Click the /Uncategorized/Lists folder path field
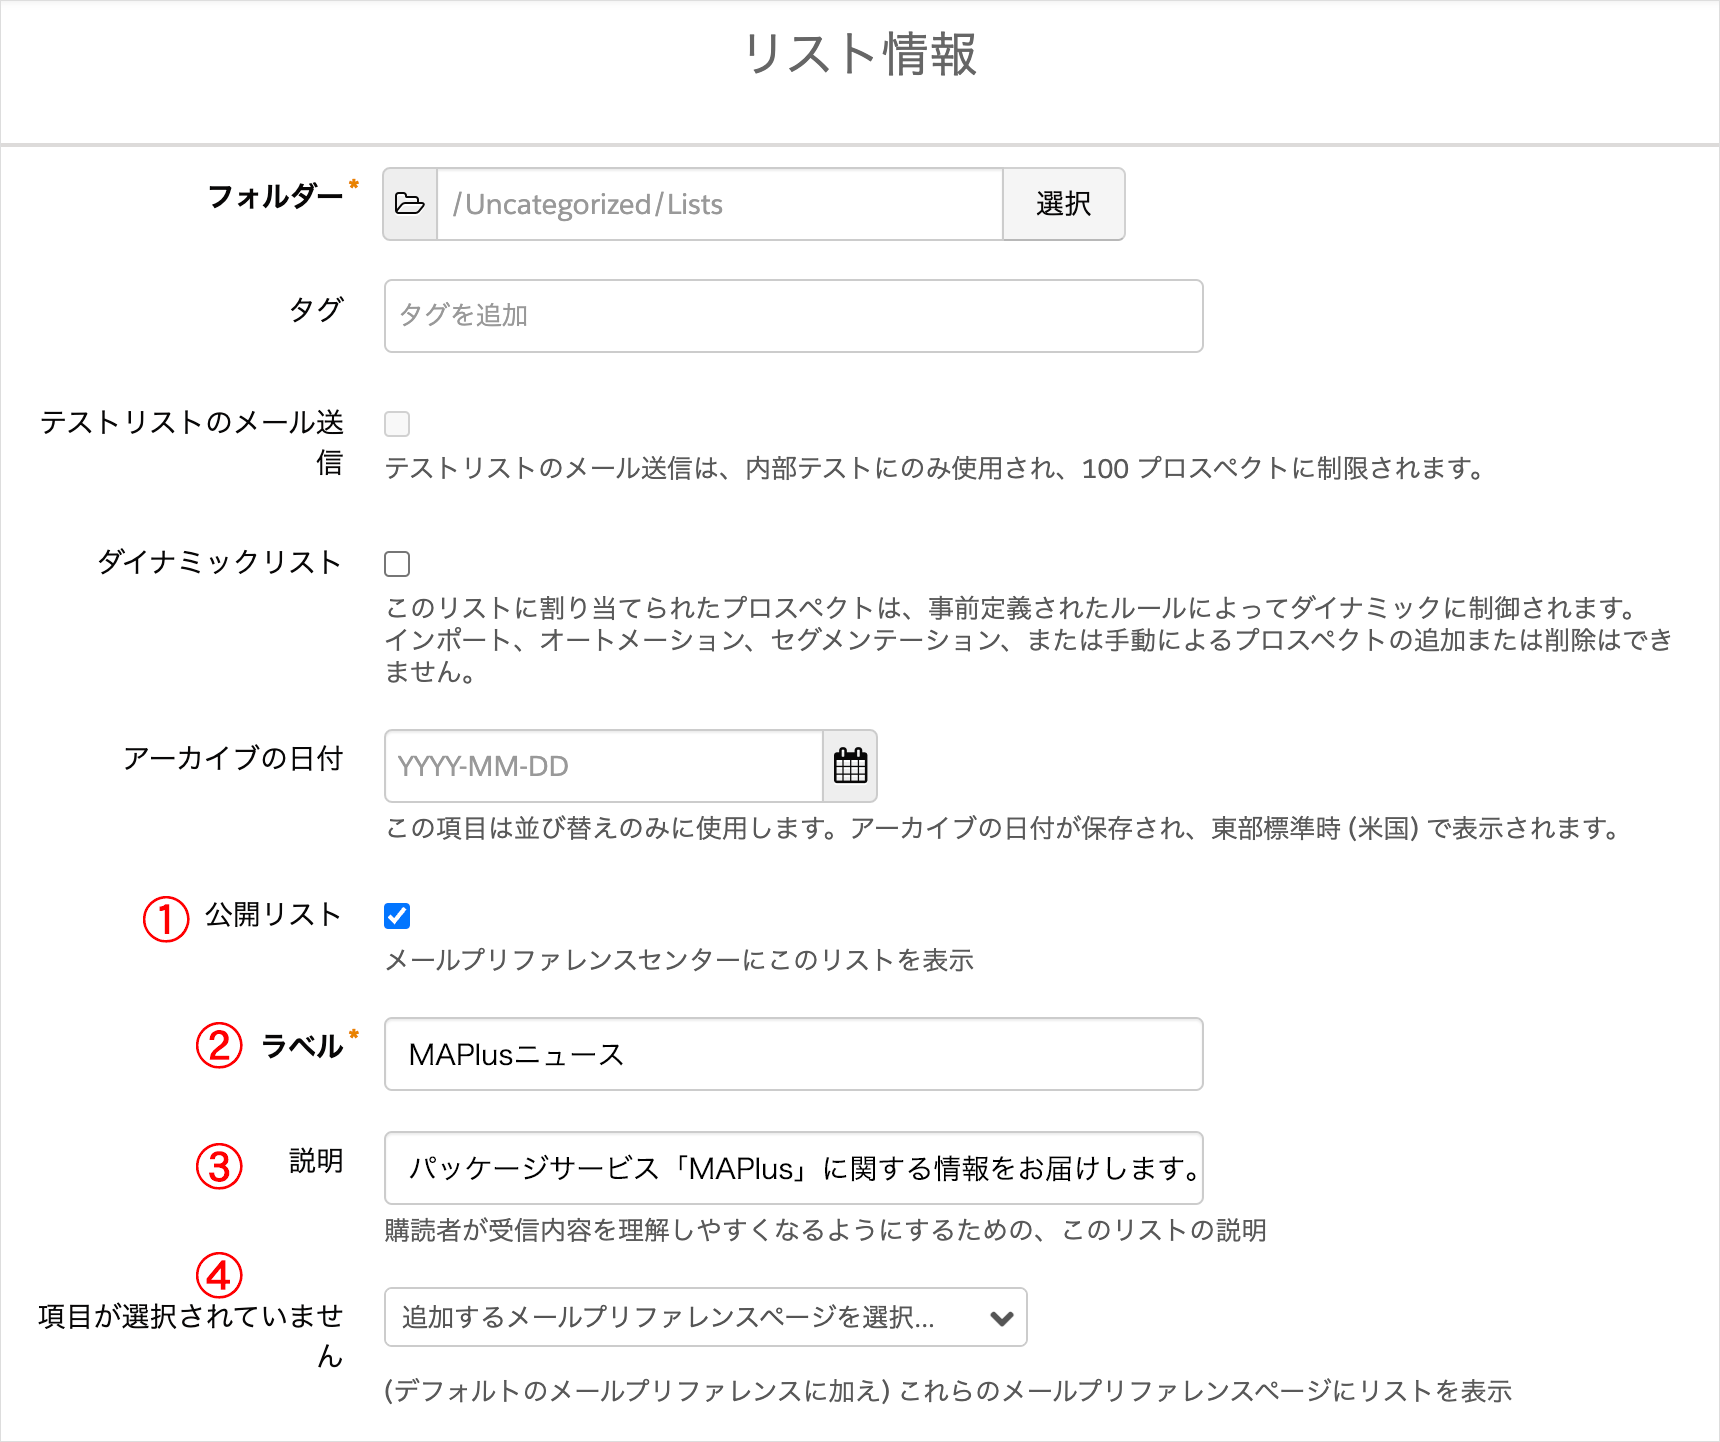Image resolution: width=1720 pixels, height=1442 pixels. click(x=720, y=204)
